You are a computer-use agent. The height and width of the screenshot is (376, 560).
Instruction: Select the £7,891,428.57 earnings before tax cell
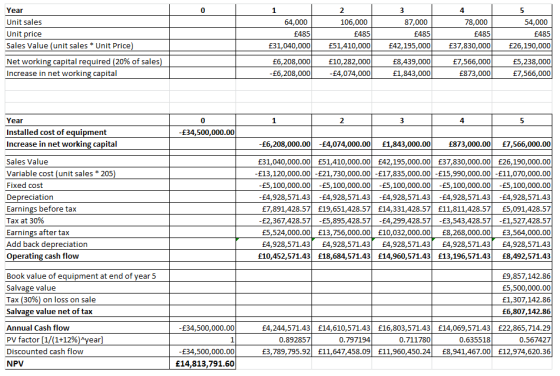pyautogui.click(x=274, y=209)
